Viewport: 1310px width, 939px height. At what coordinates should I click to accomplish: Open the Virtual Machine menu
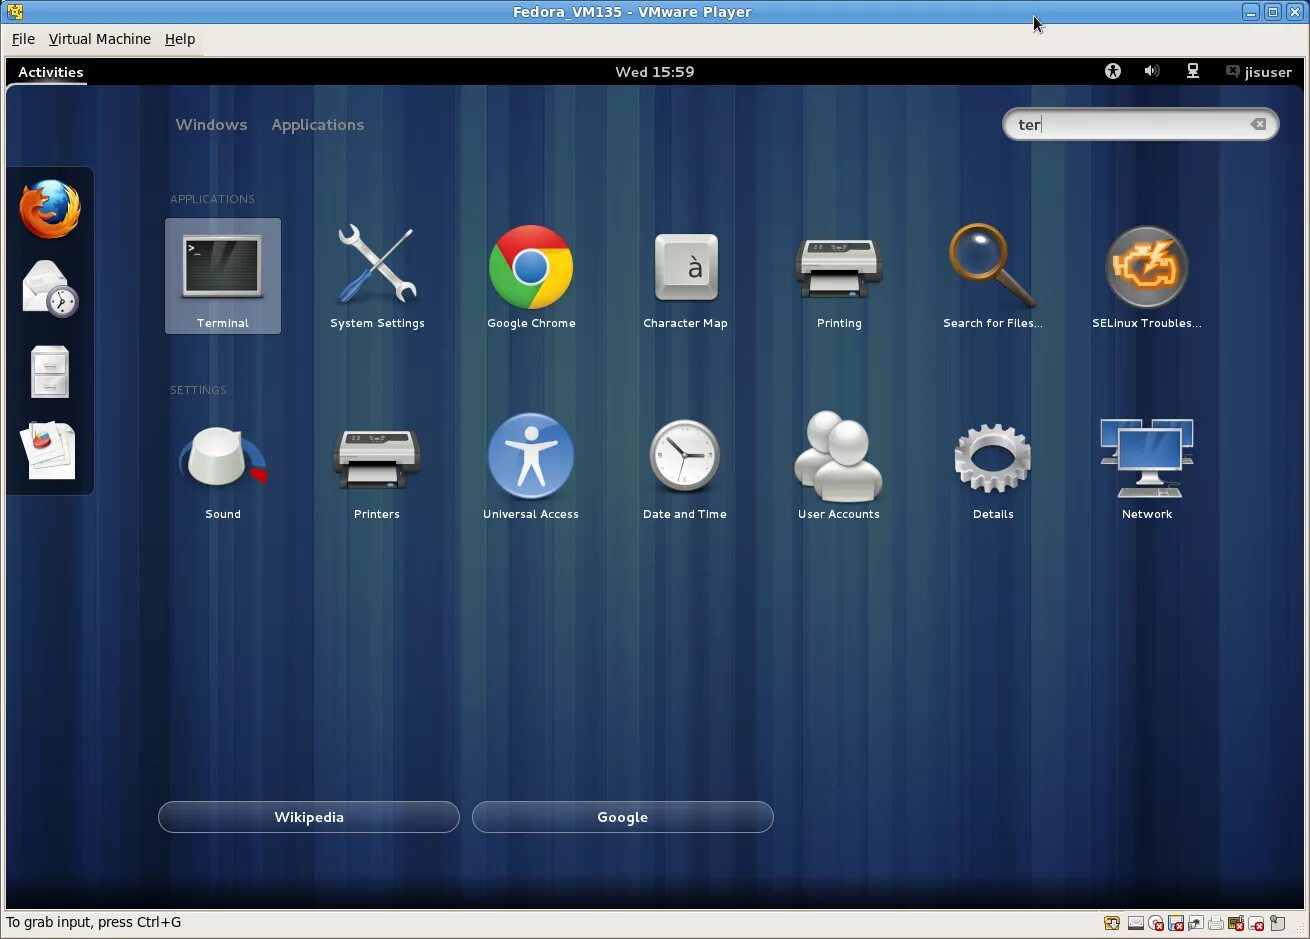point(100,39)
